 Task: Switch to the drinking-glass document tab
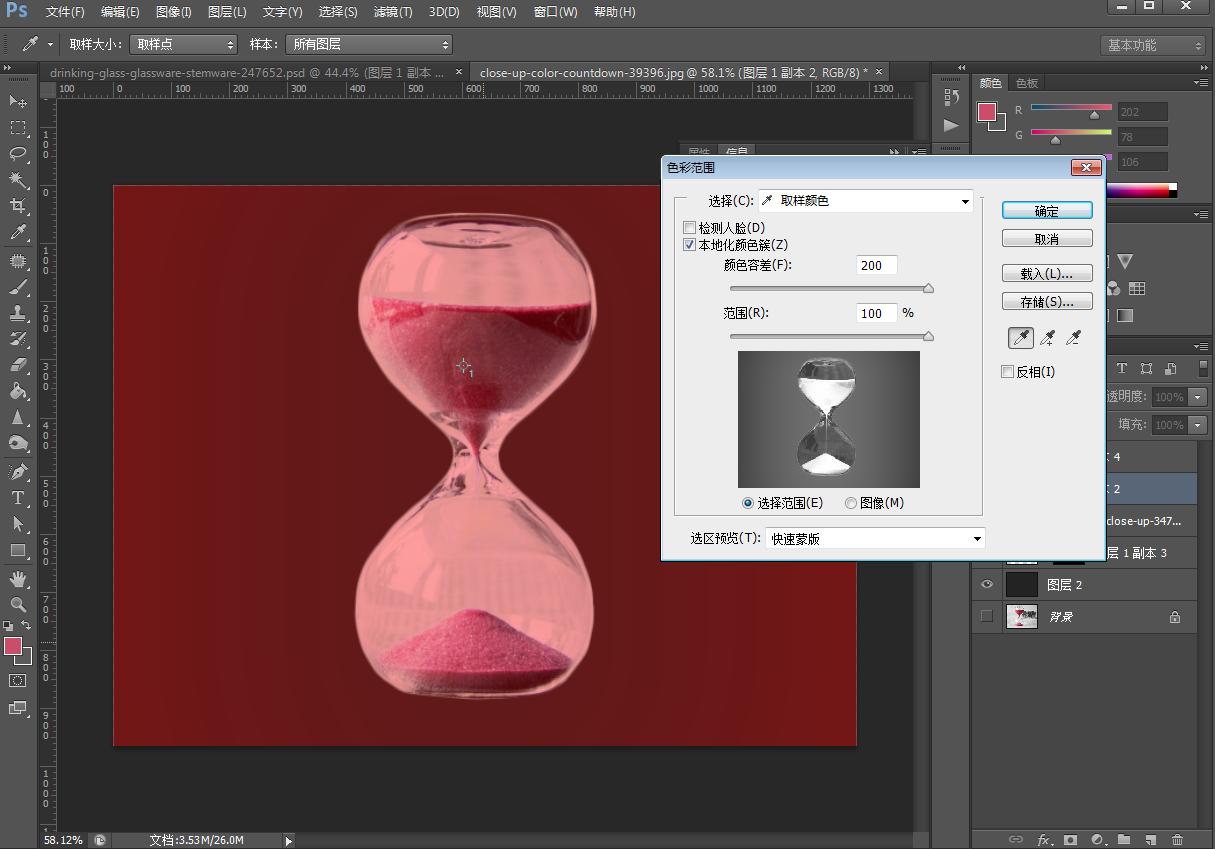247,73
